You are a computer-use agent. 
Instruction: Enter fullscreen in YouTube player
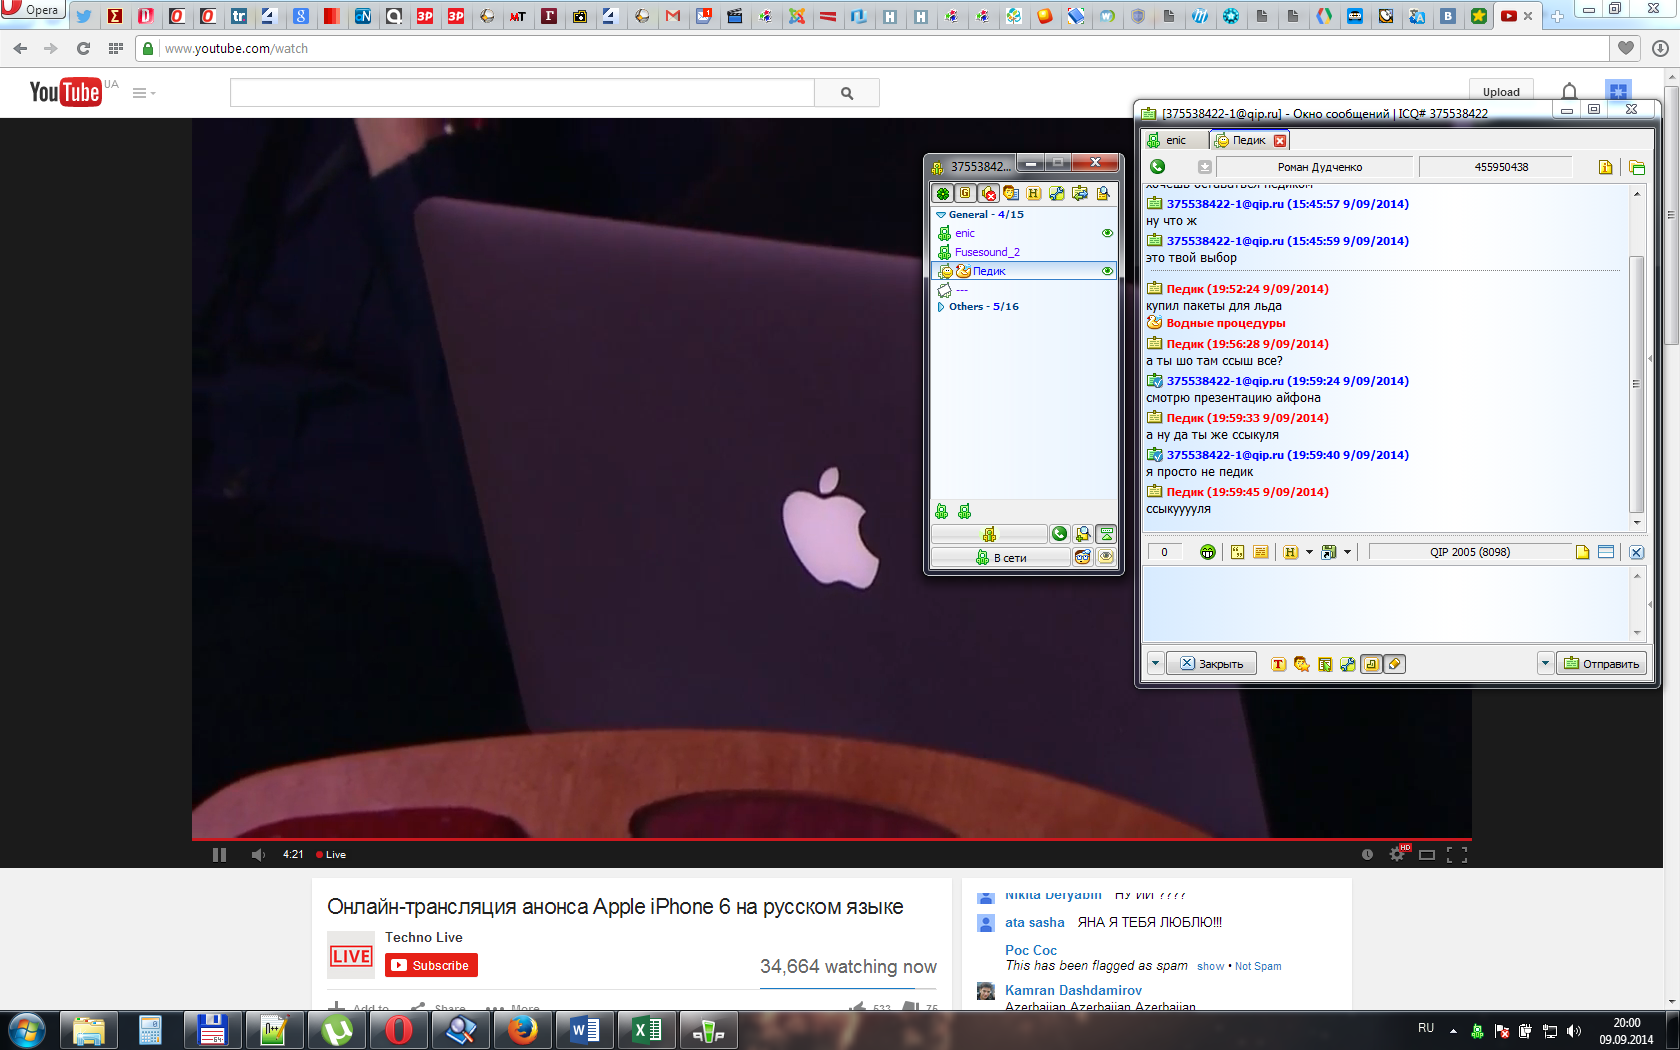(1457, 854)
